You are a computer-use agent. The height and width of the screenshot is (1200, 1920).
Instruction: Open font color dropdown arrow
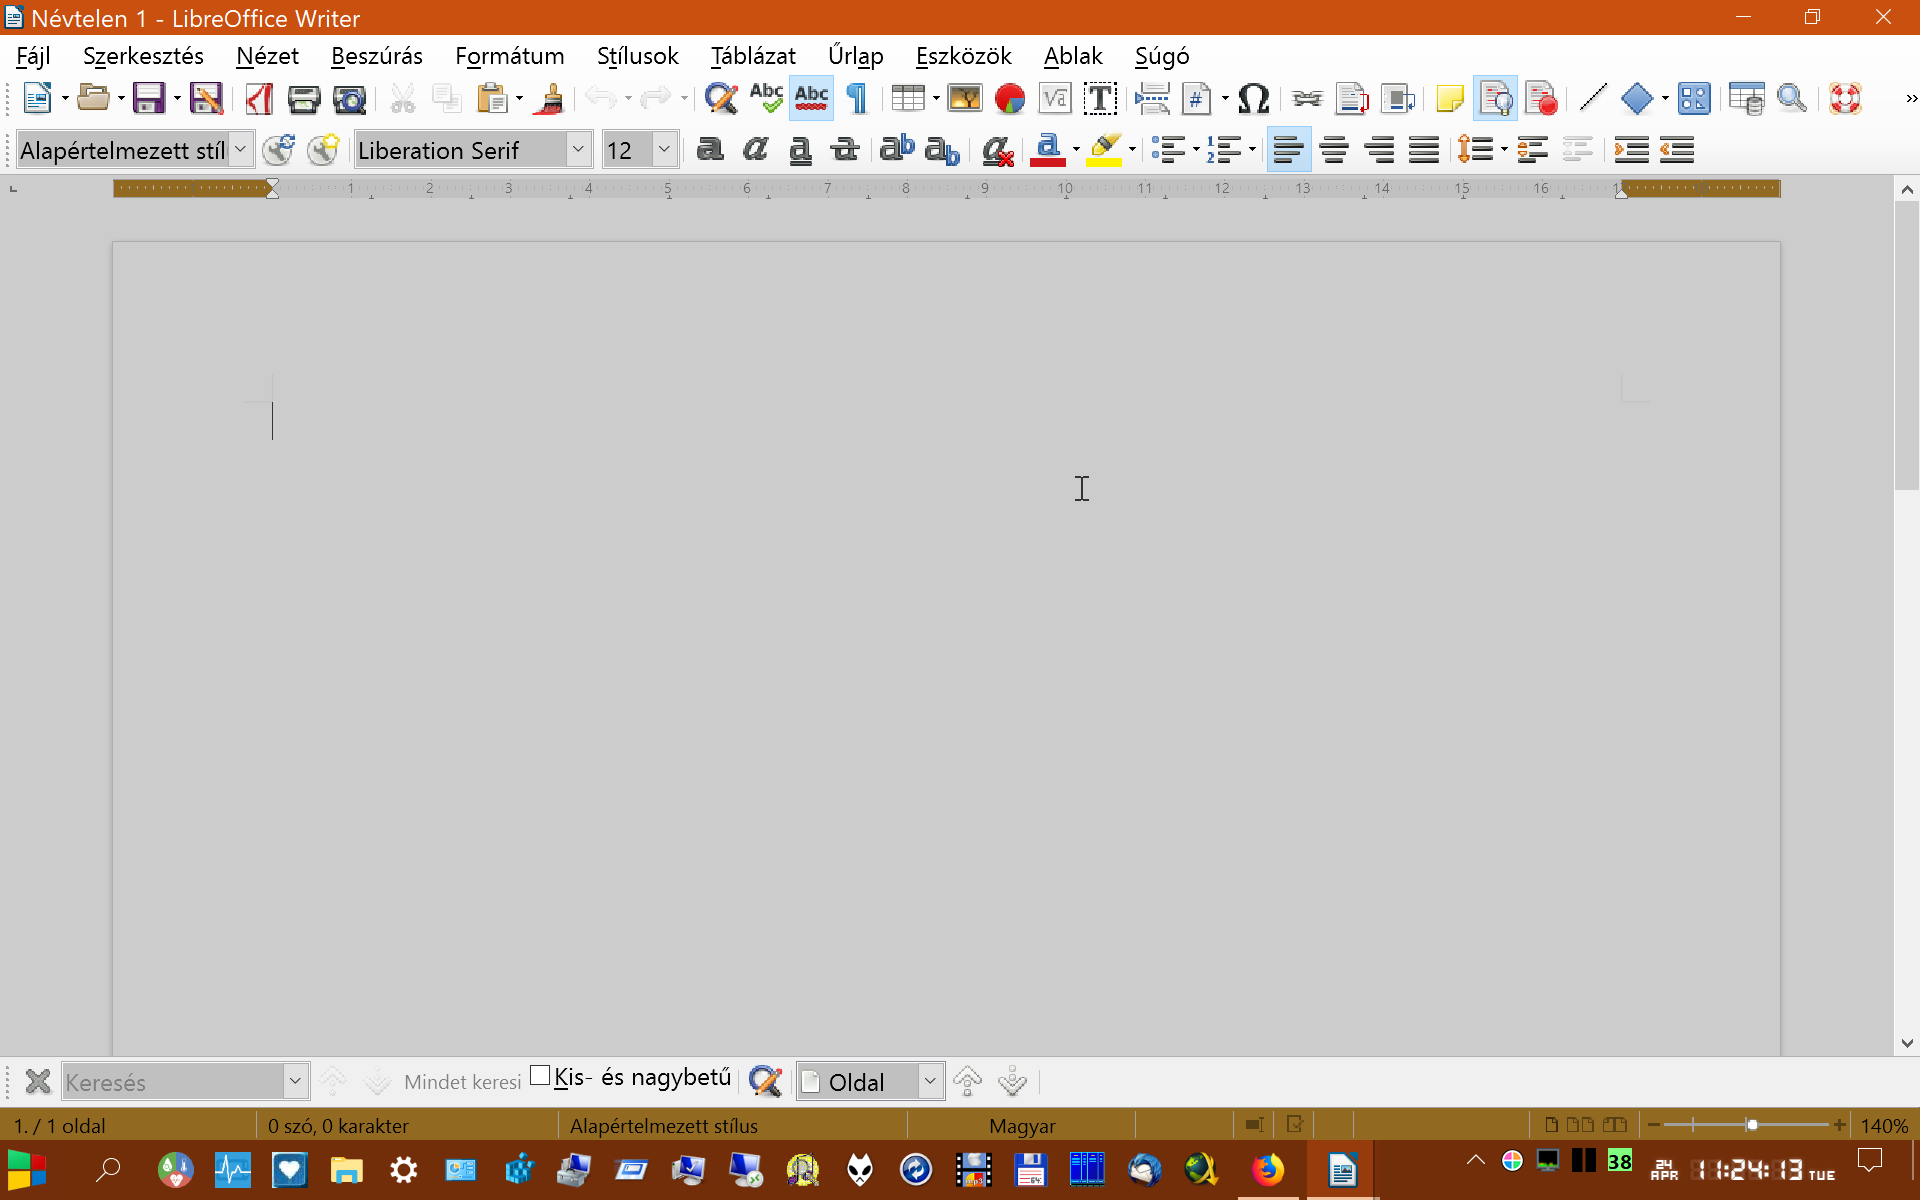(1076, 150)
